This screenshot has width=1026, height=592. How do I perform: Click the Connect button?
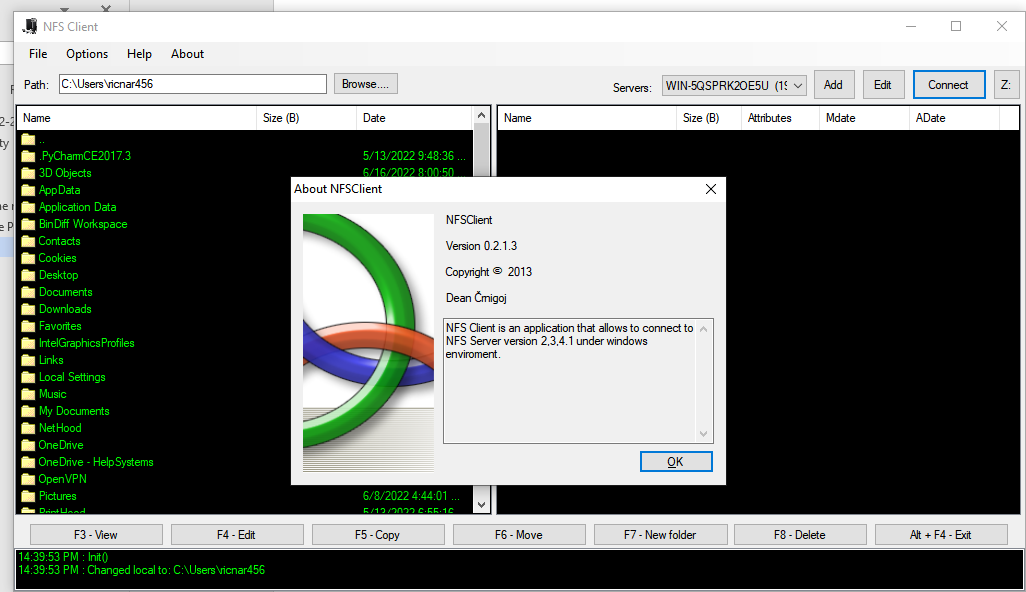[x=949, y=84]
